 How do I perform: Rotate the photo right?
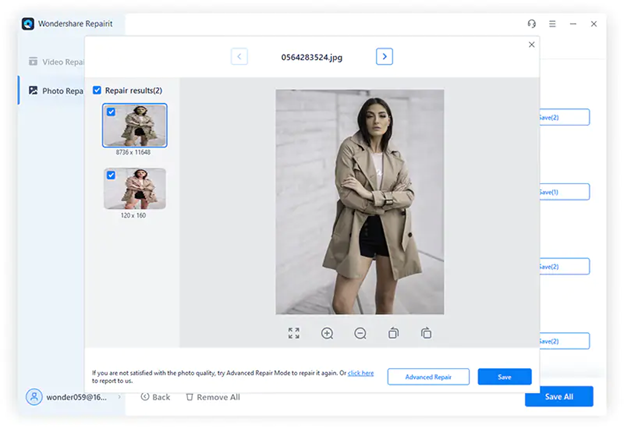coord(426,333)
